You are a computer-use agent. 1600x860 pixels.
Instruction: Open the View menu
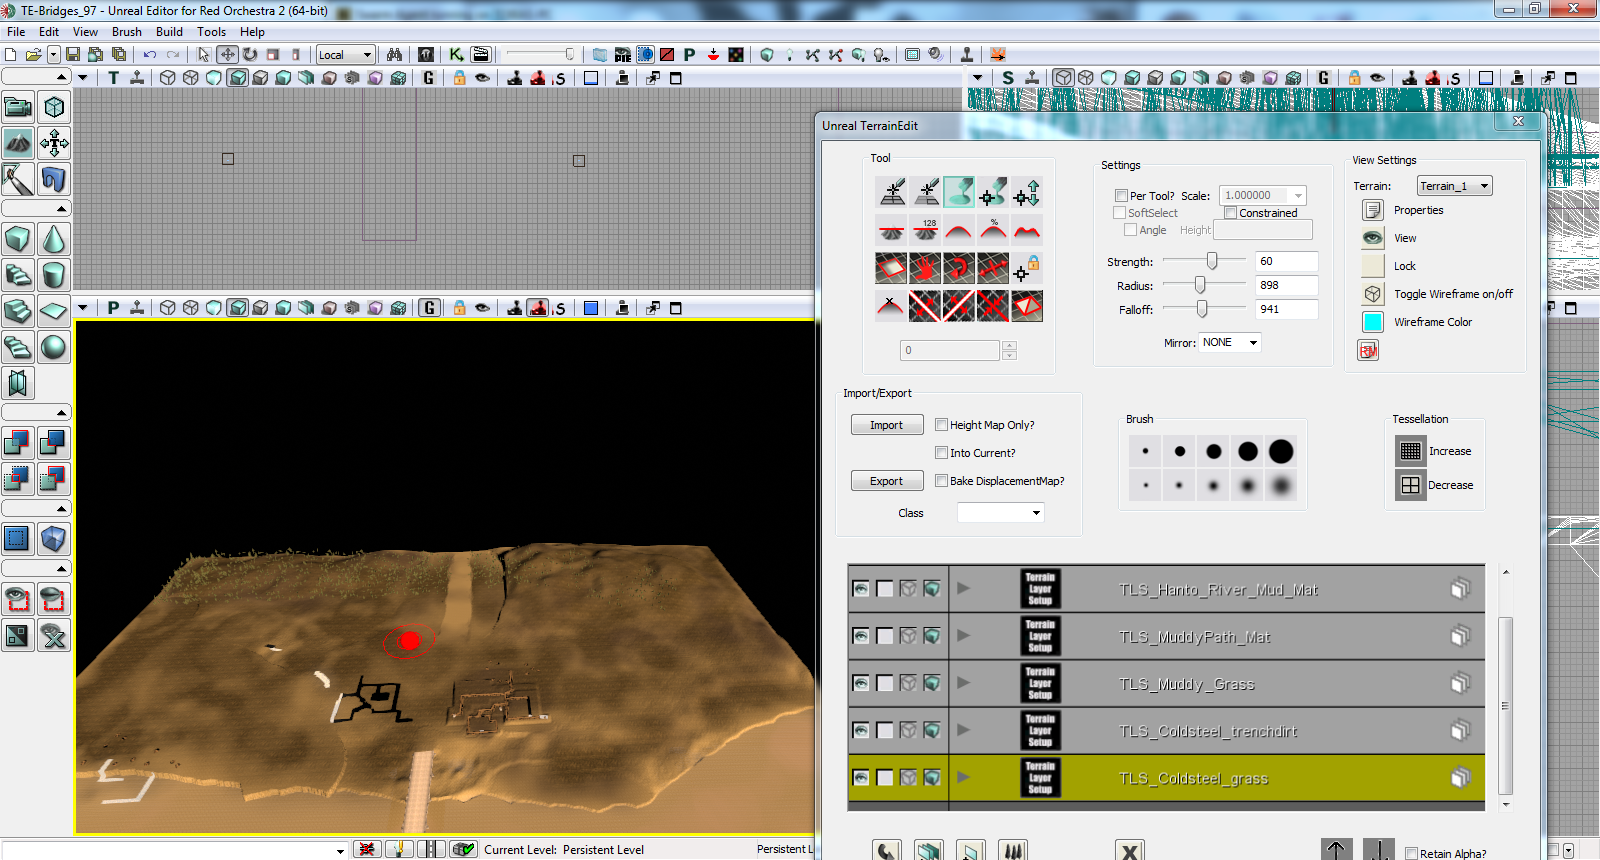coord(85,32)
